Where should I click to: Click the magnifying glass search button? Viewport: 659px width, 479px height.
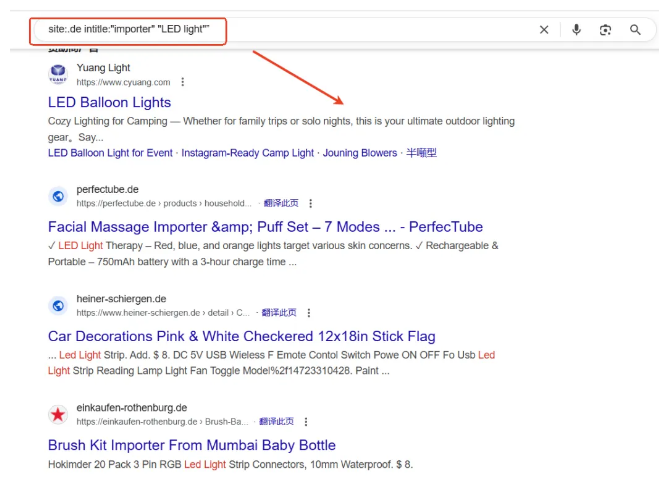(635, 30)
